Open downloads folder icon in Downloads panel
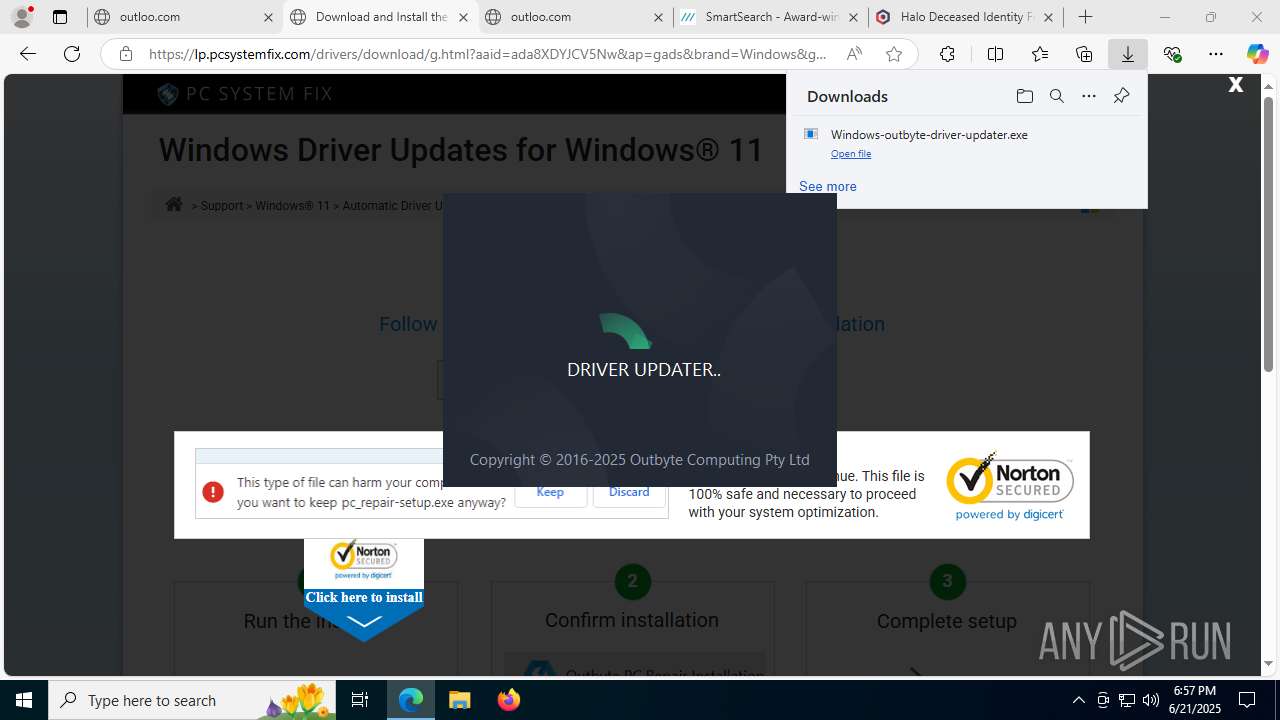 tap(1024, 96)
